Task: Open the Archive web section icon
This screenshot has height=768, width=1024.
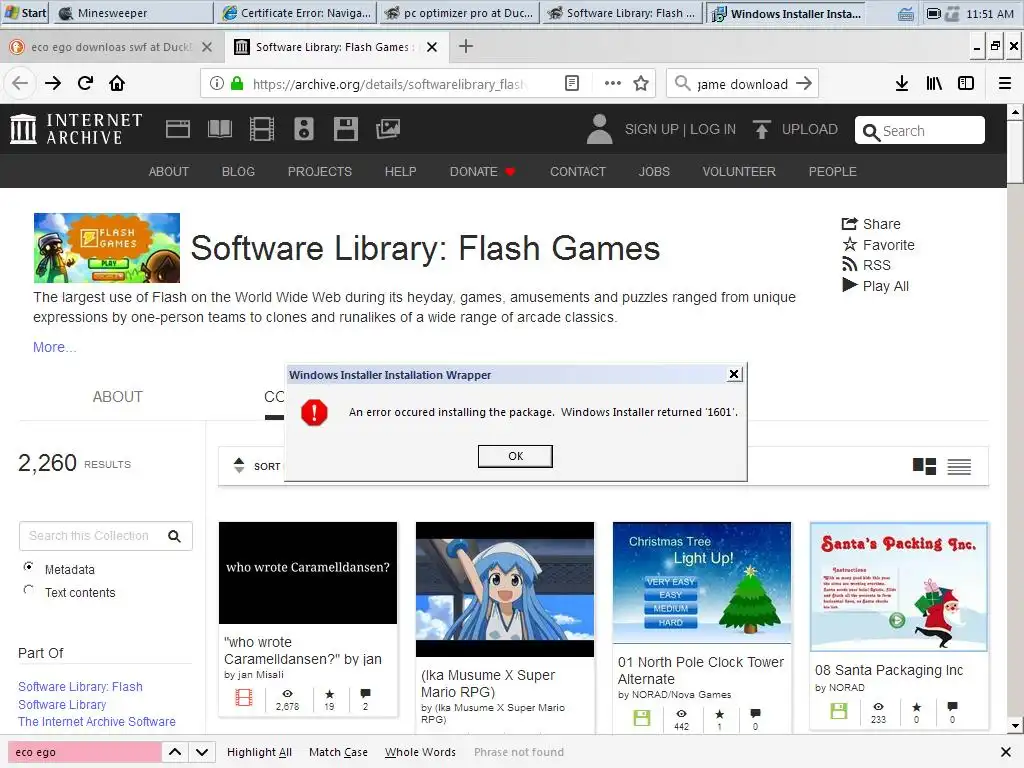Action: (x=178, y=129)
